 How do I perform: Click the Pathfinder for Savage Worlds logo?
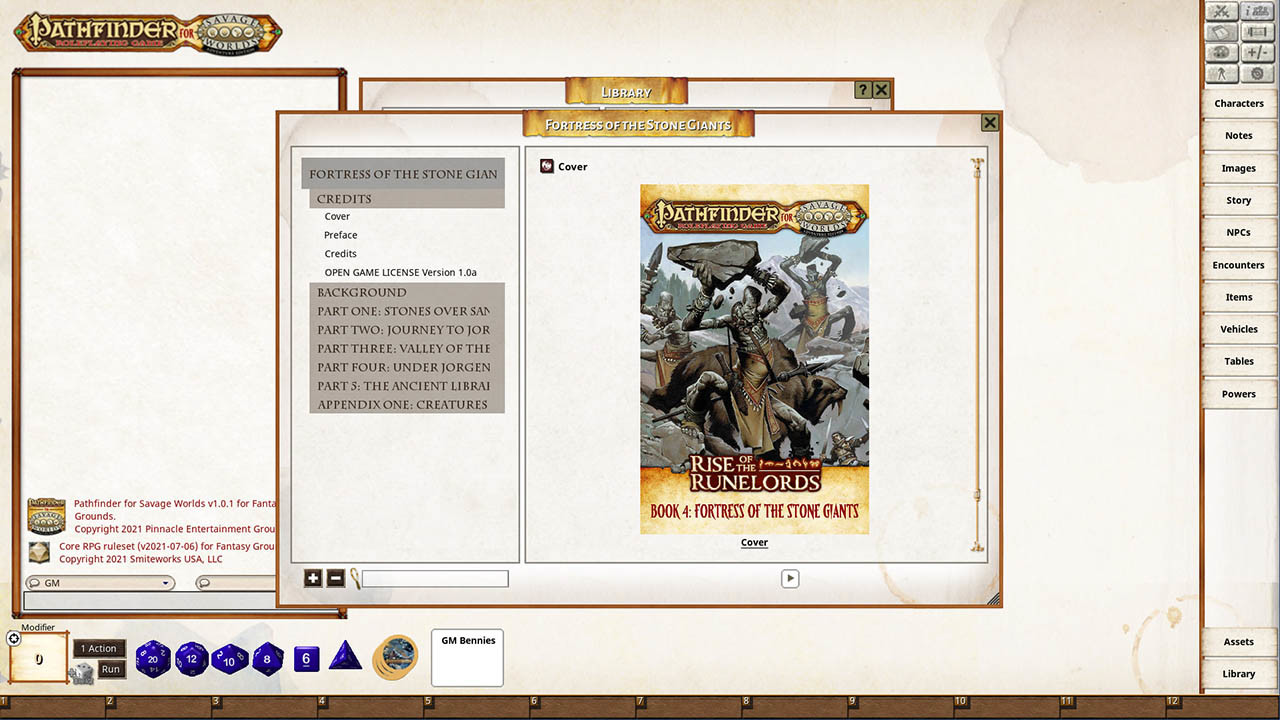click(148, 32)
